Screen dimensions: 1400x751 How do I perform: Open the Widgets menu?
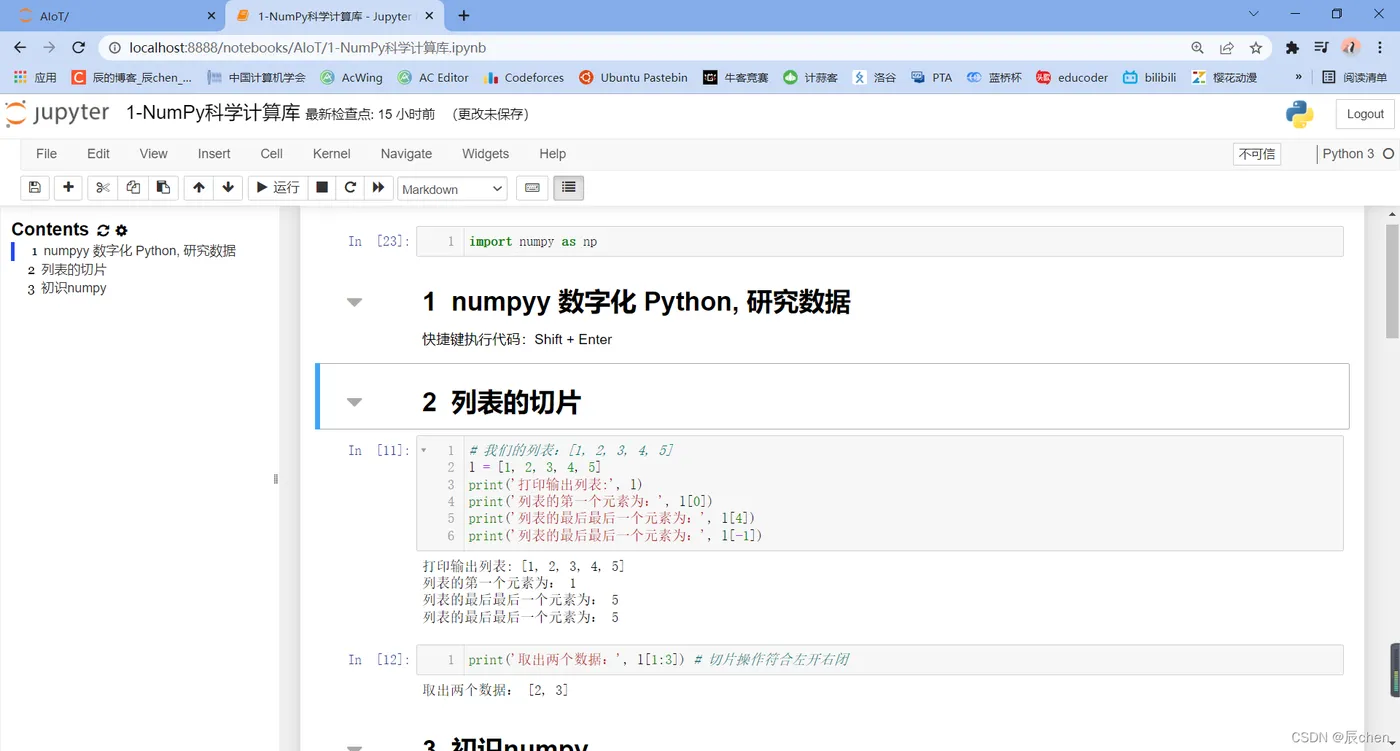[x=485, y=154]
